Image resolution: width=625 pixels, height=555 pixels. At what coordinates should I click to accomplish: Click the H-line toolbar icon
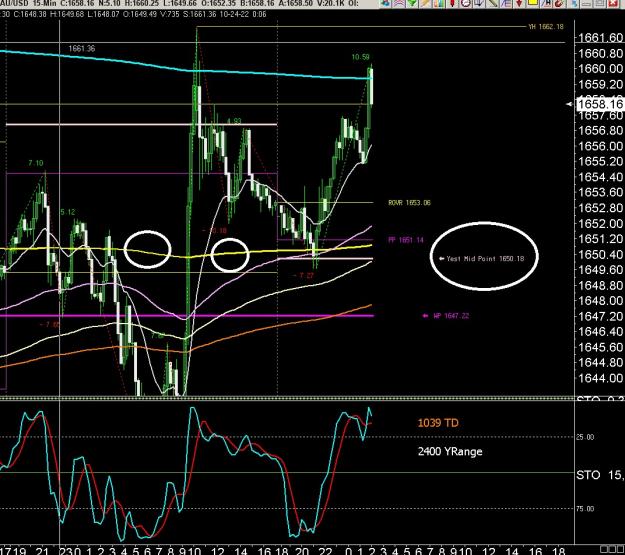pyautogui.click(x=546, y=3)
